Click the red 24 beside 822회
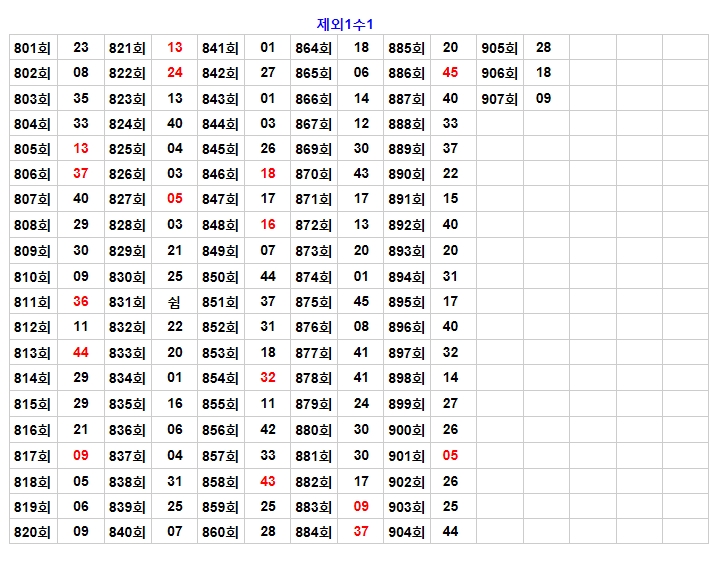724x562 pixels. pyautogui.click(x=175, y=73)
